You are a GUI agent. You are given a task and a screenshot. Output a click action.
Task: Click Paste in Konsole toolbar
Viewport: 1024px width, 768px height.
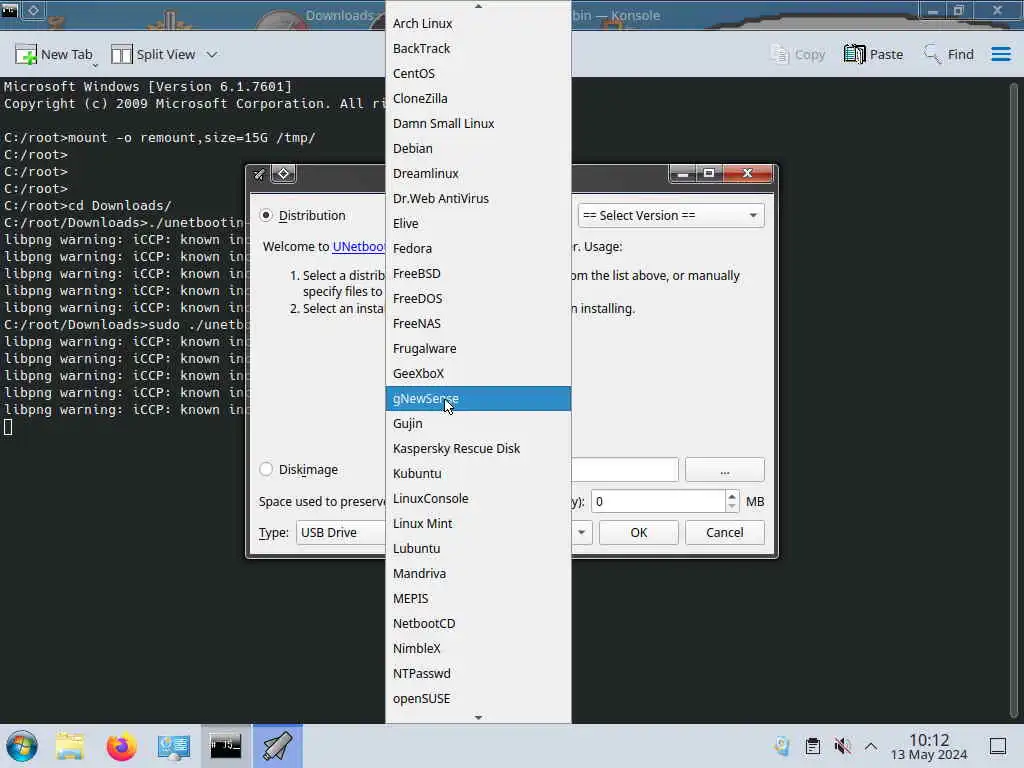(873, 54)
